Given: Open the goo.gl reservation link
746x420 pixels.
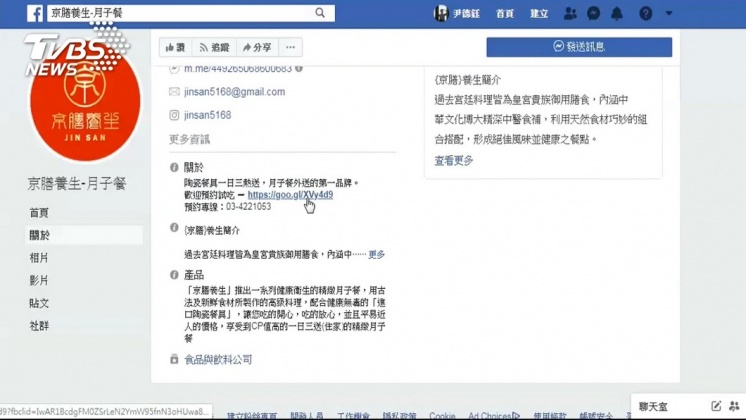Looking at the screenshot, I should click(x=290, y=195).
